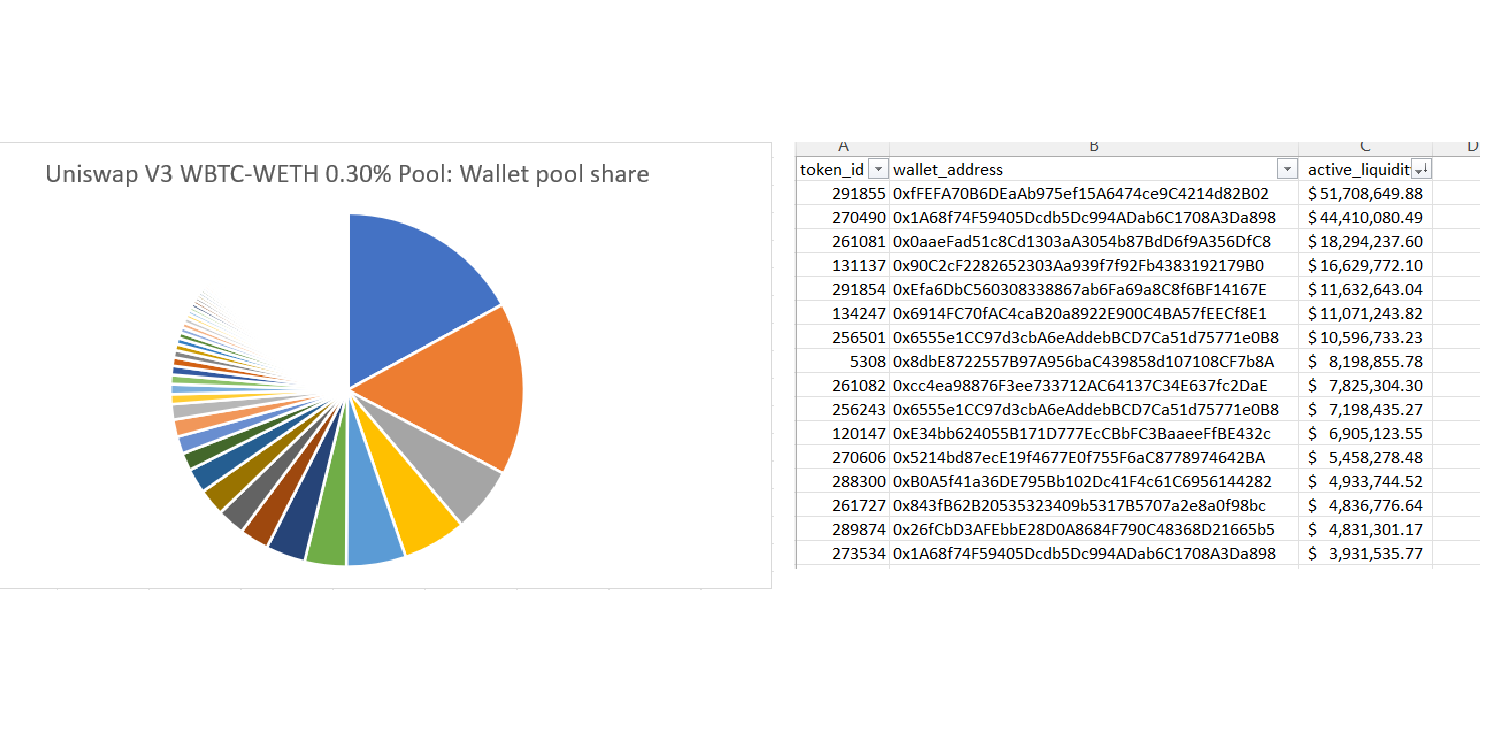
Task: Open the token_id filter dropdown
Action: tap(878, 169)
